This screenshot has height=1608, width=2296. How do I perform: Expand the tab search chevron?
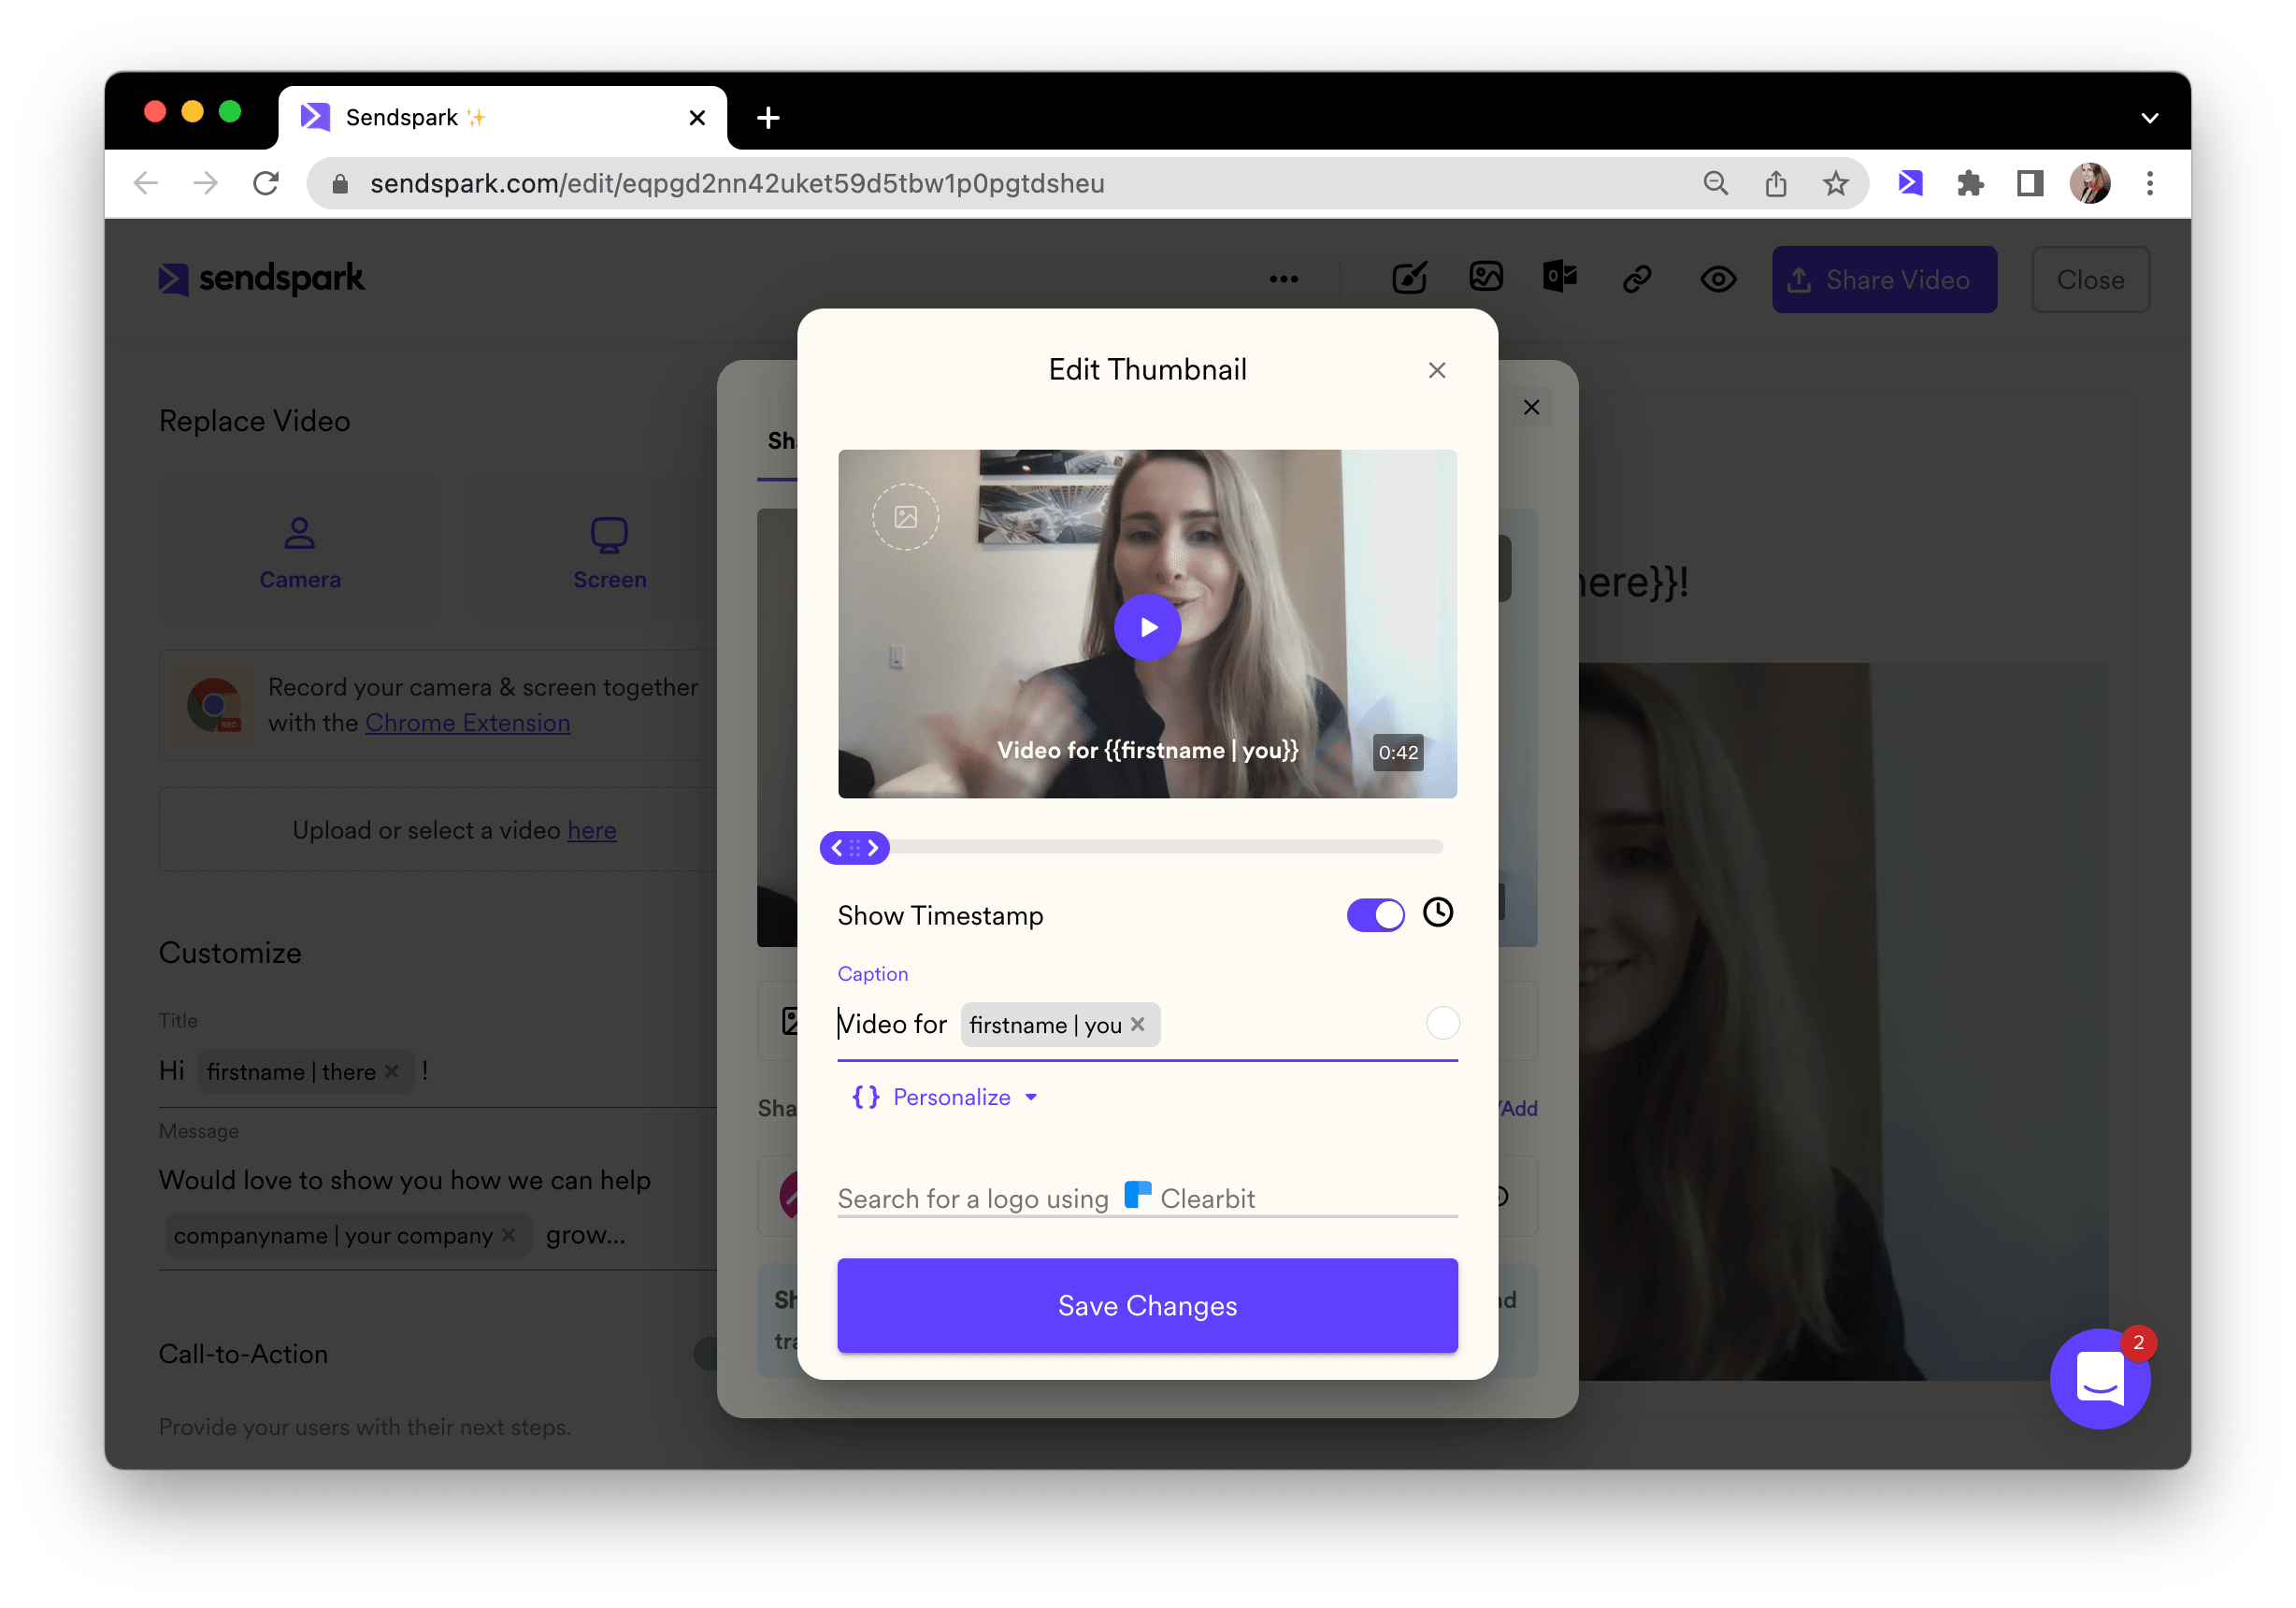click(x=2149, y=118)
